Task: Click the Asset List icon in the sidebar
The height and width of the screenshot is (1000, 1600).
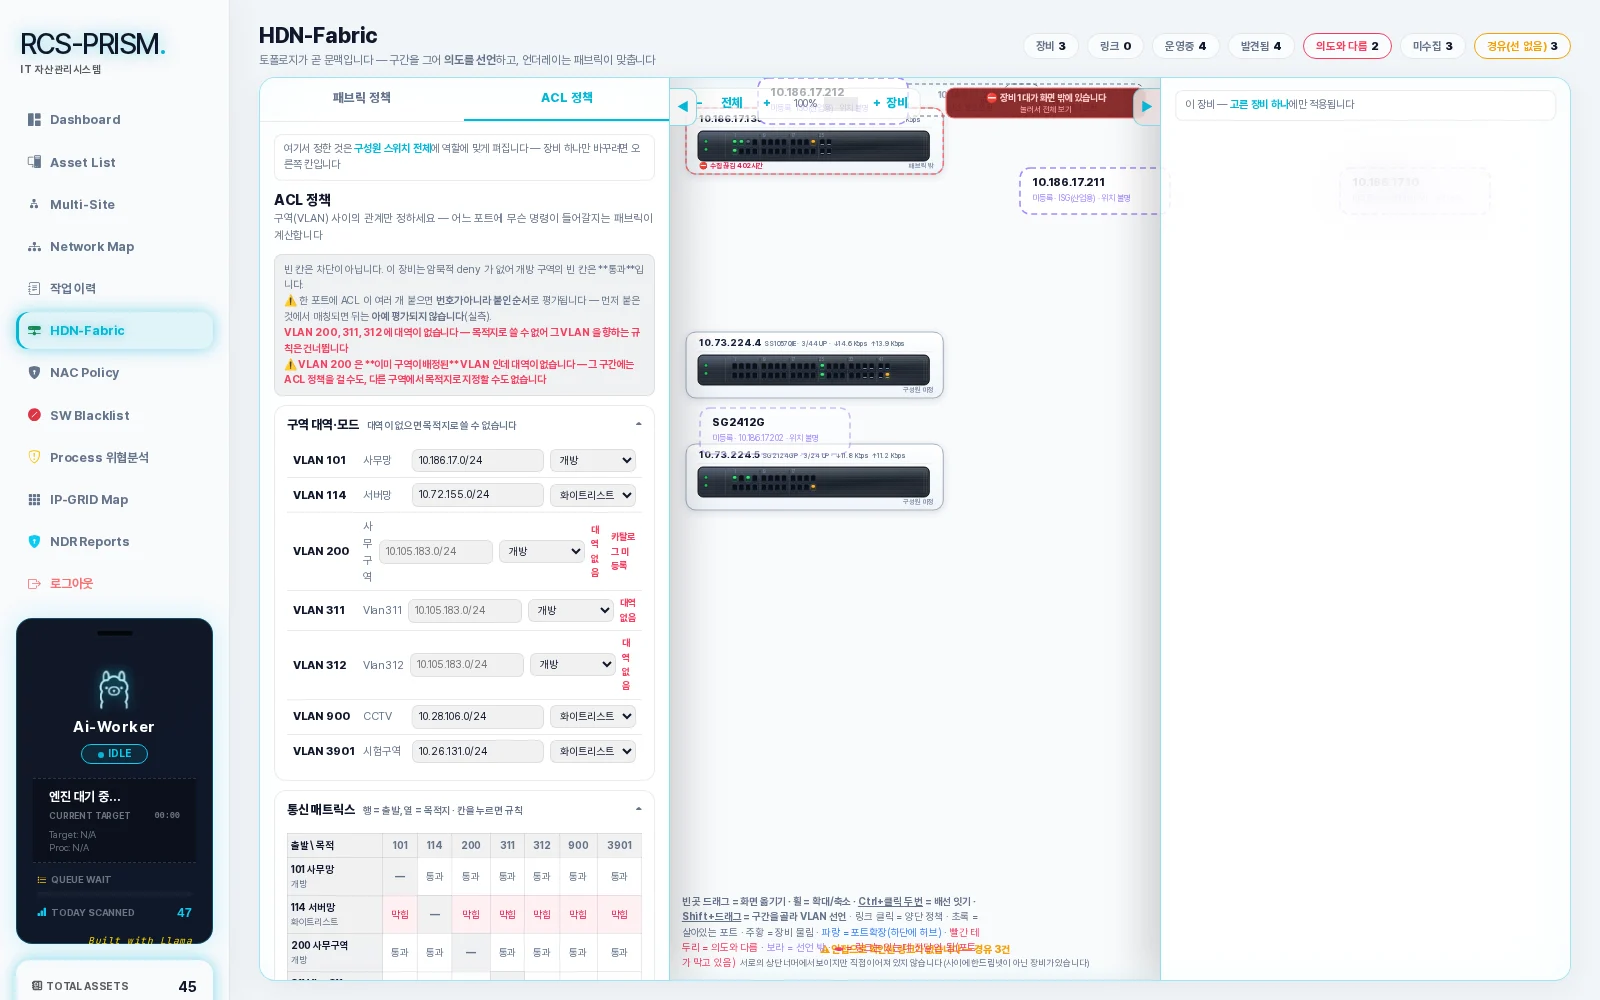Action: (34, 162)
